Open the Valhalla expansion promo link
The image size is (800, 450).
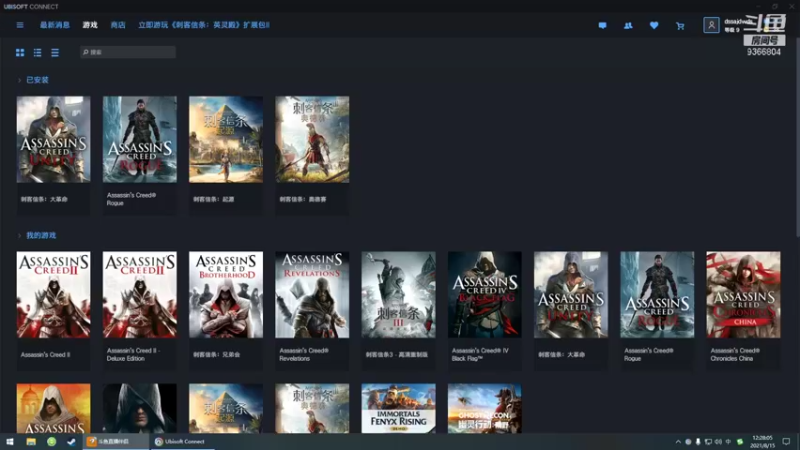tap(204, 25)
